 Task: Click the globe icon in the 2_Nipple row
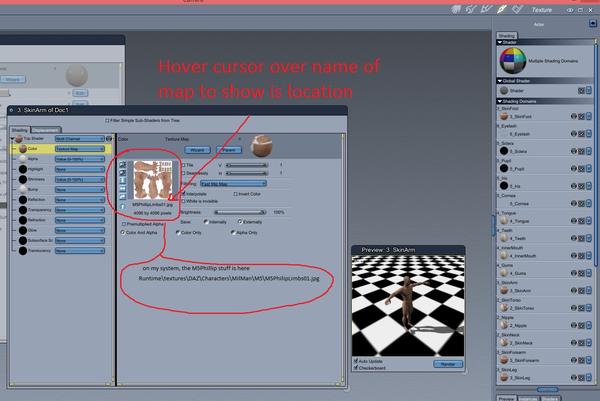(x=574, y=325)
